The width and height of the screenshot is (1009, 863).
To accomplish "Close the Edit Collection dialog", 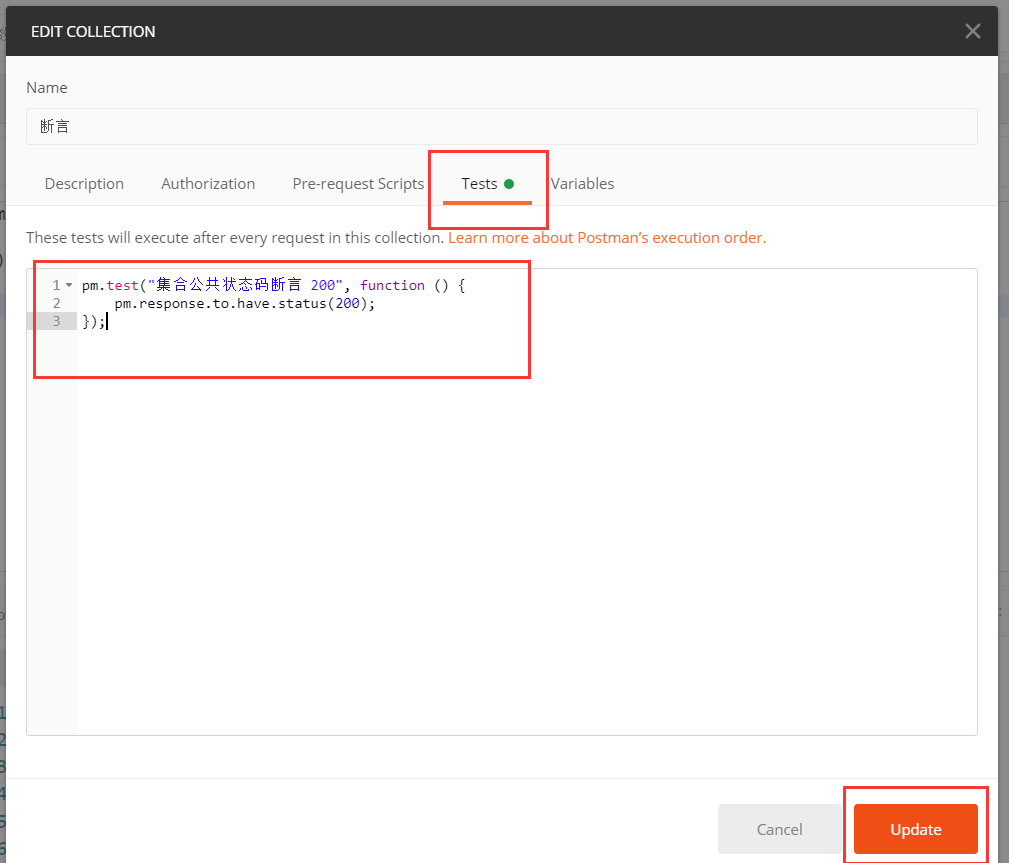I will coord(972,31).
